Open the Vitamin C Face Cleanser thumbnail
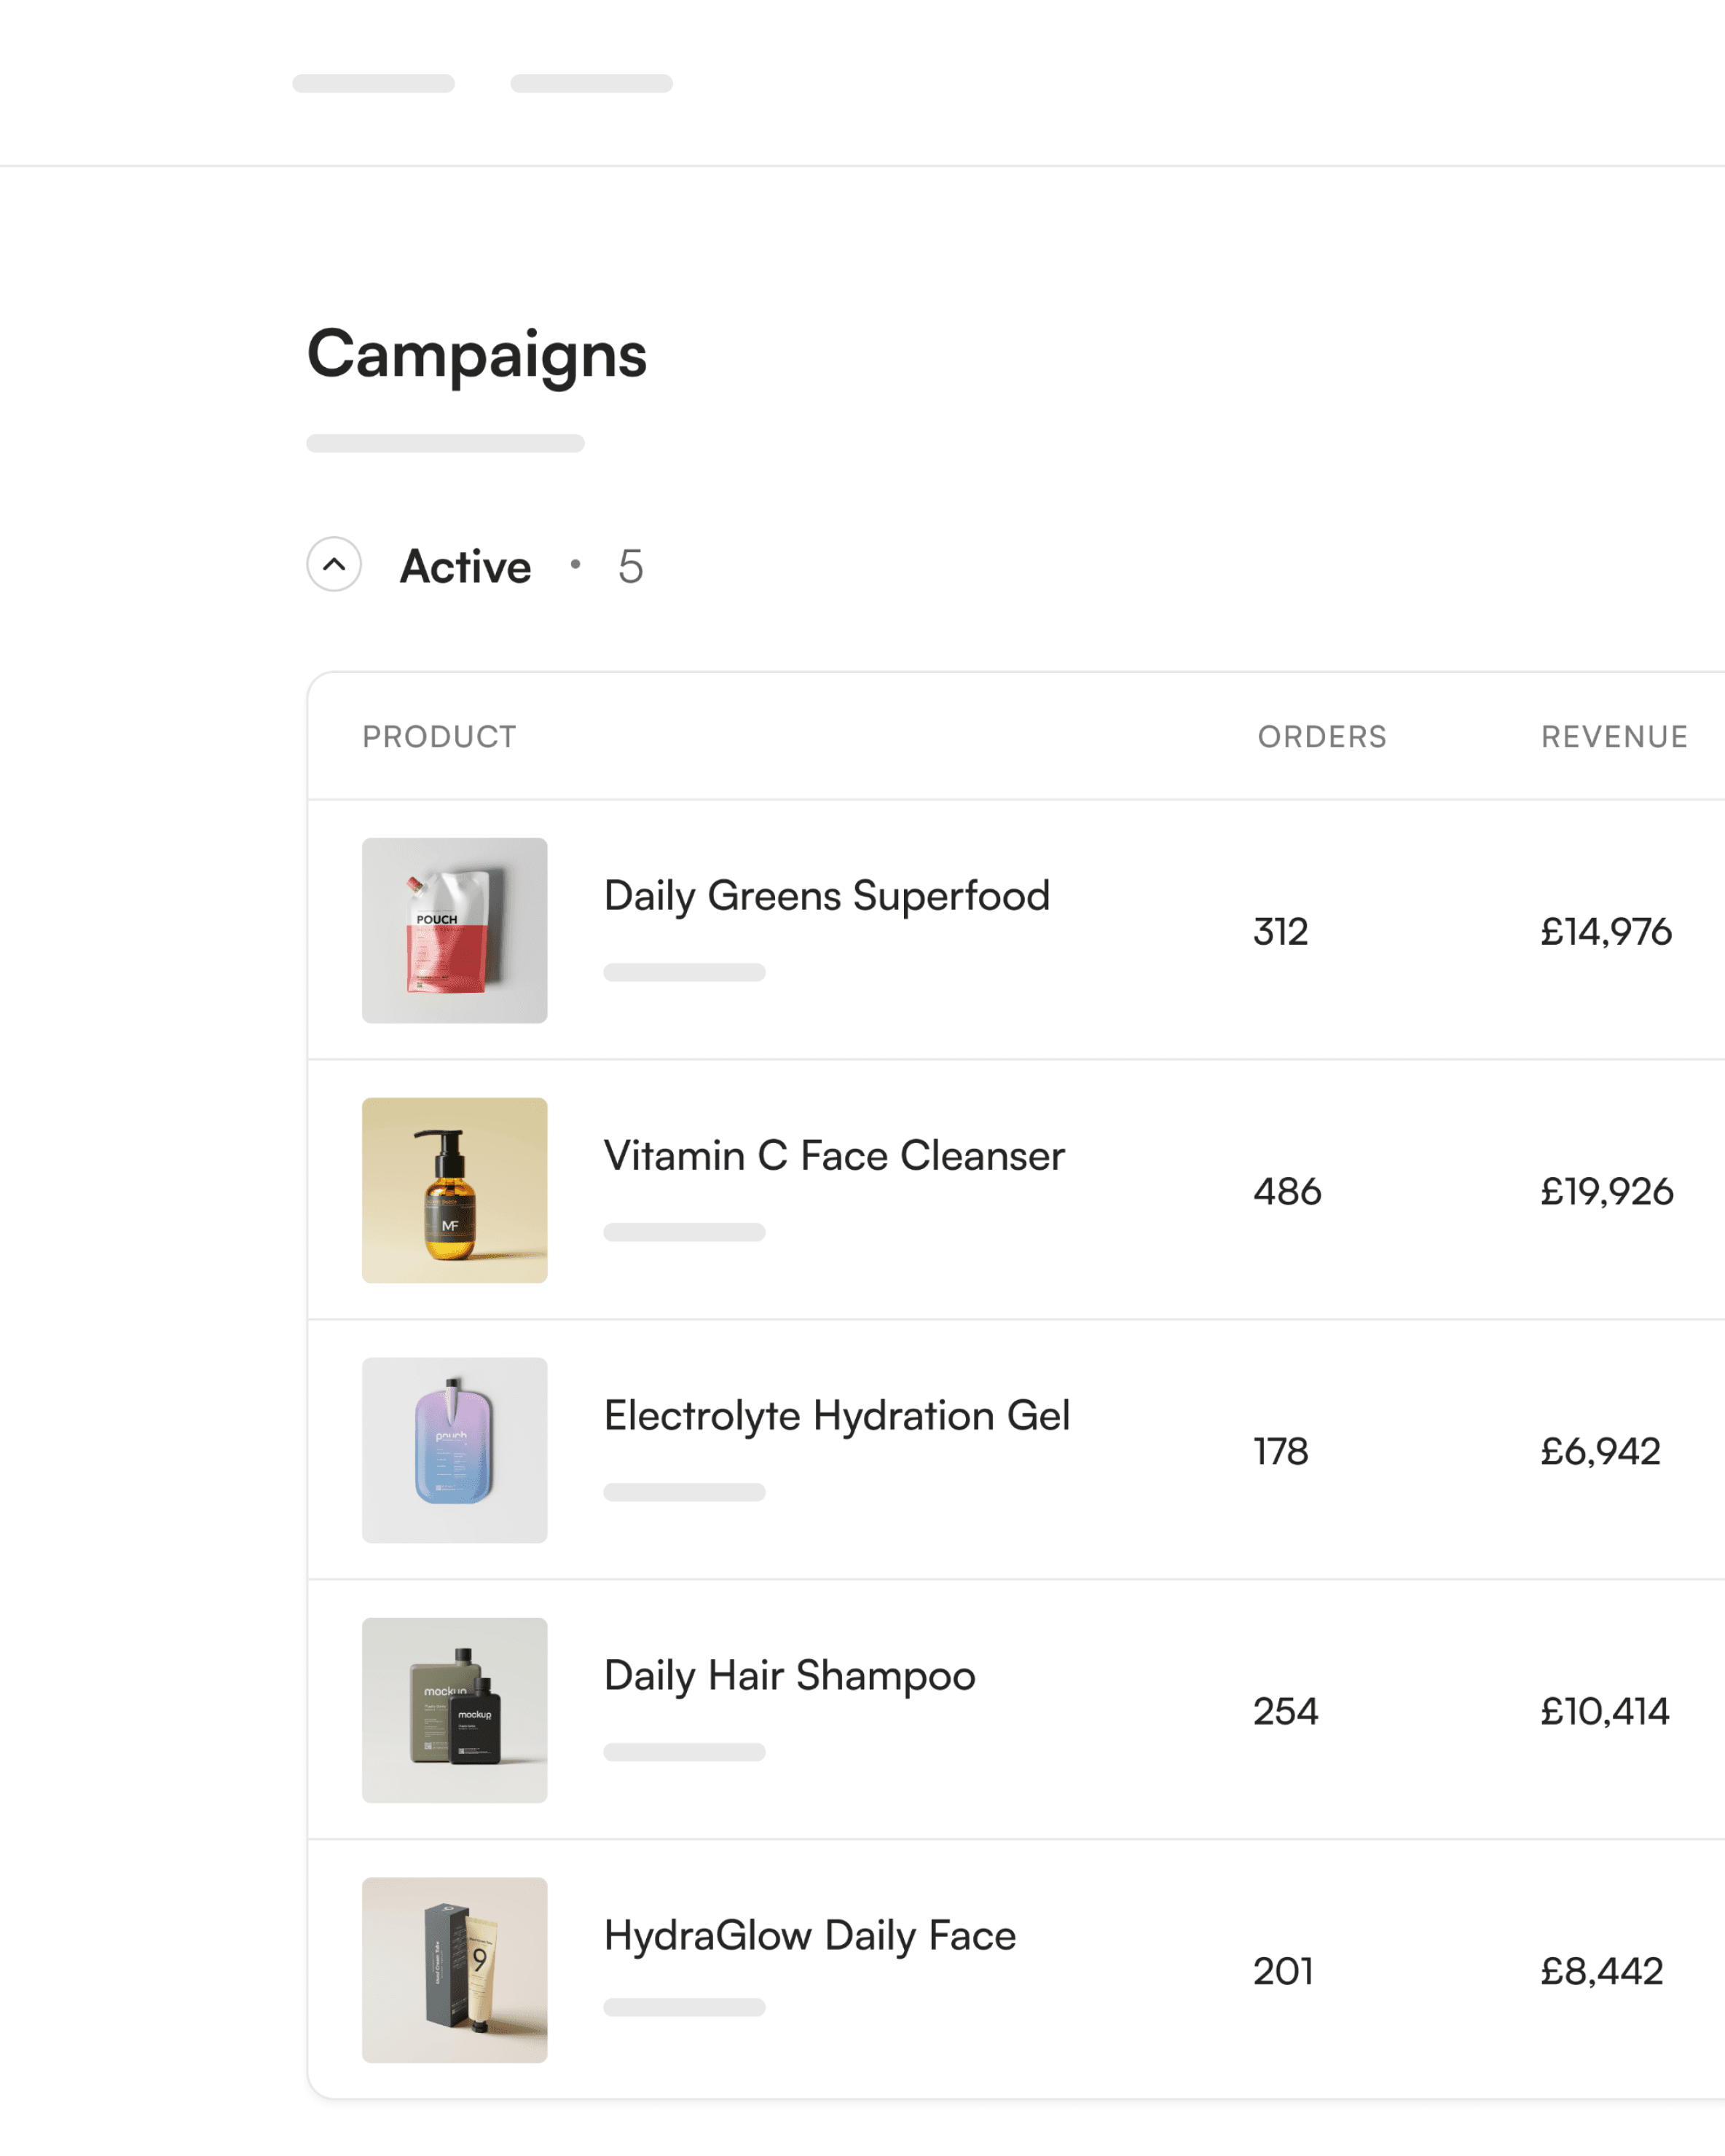1725x2156 pixels. click(x=454, y=1190)
